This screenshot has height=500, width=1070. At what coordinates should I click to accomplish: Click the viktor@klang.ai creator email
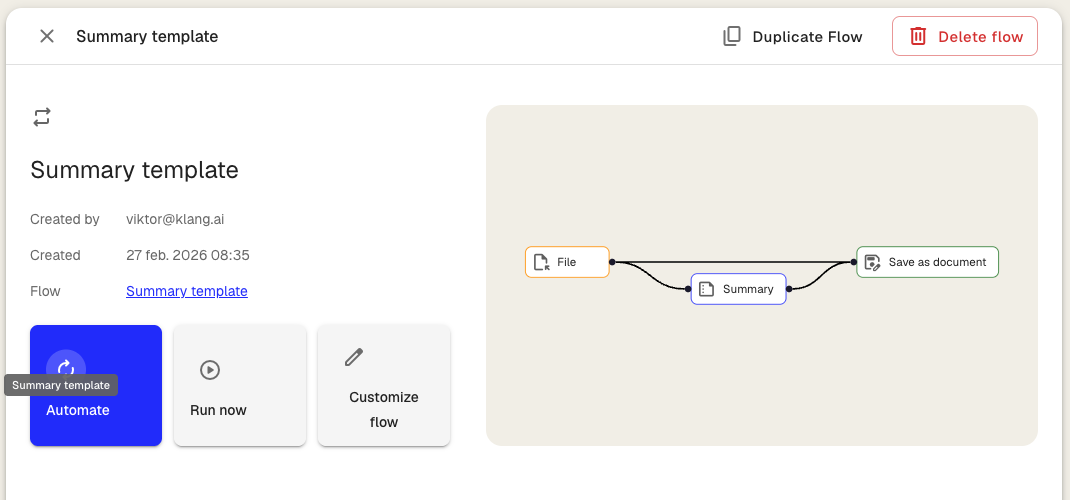[175, 220]
